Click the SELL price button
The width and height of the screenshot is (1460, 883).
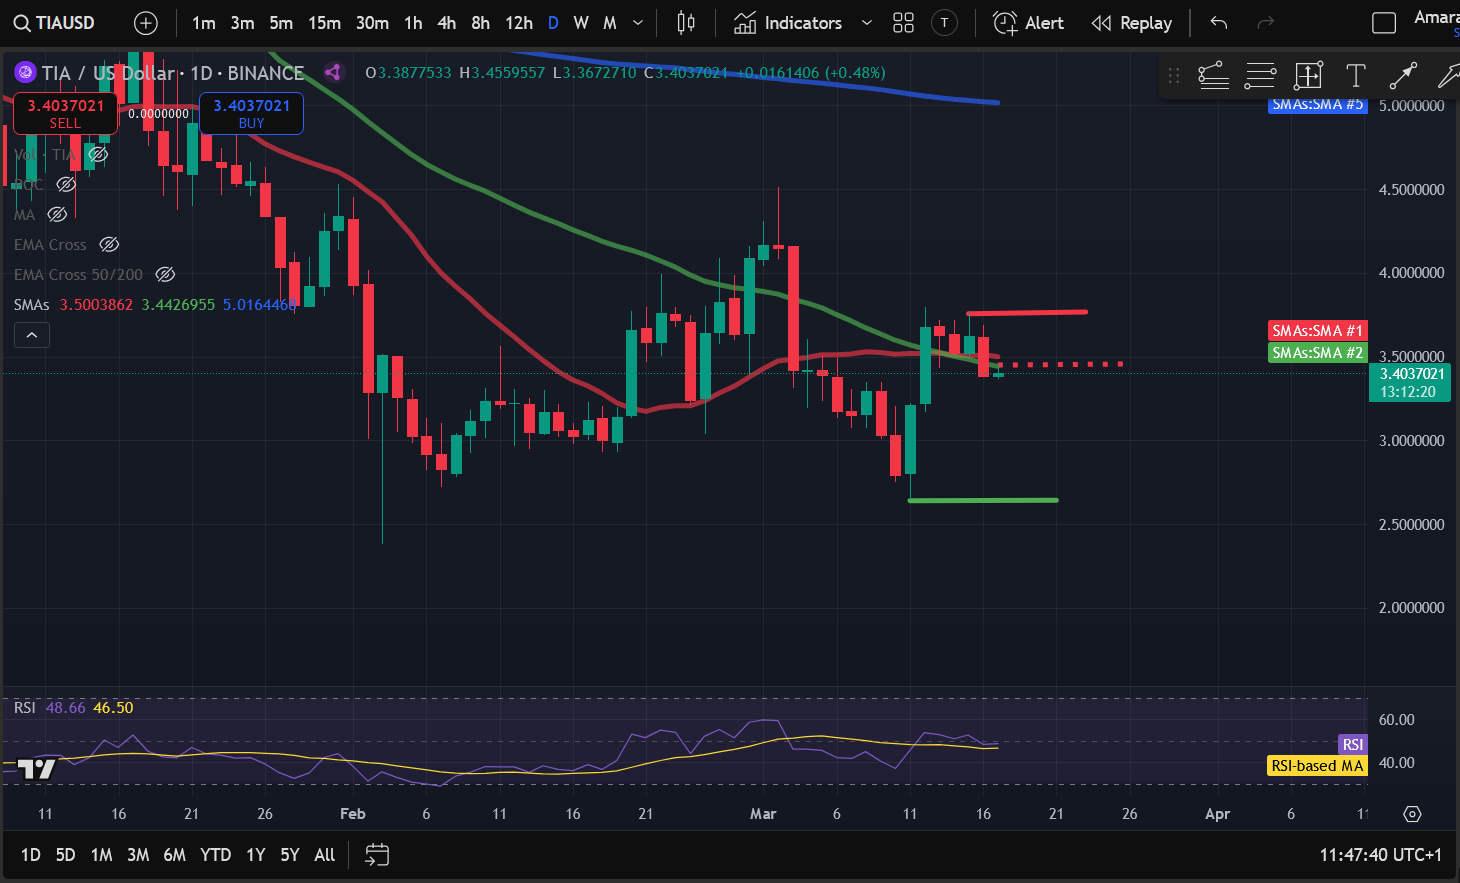tap(65, 113)
